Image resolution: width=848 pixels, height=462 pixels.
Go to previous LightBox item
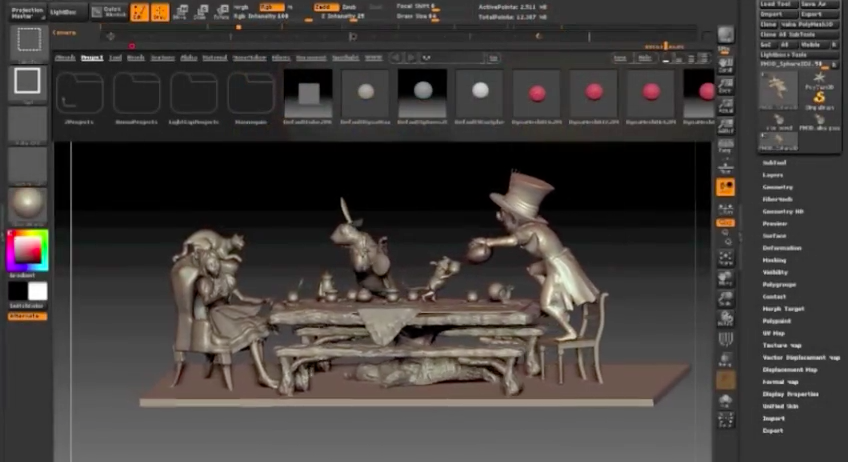coord(396,57)
